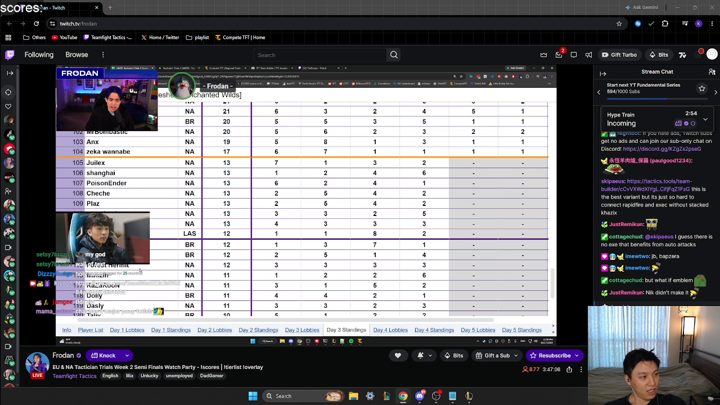
Task: Click the Knock button
Action: (104, 355)
